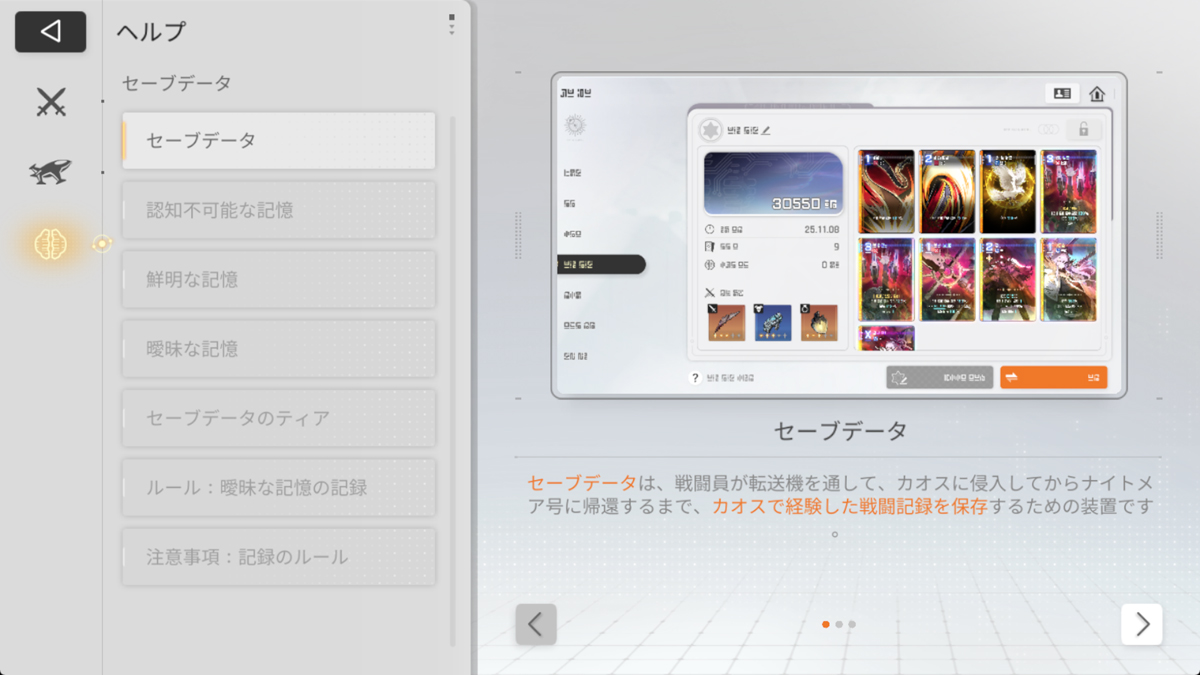Open the crossed swords combat help category

(x=50, y=102)
